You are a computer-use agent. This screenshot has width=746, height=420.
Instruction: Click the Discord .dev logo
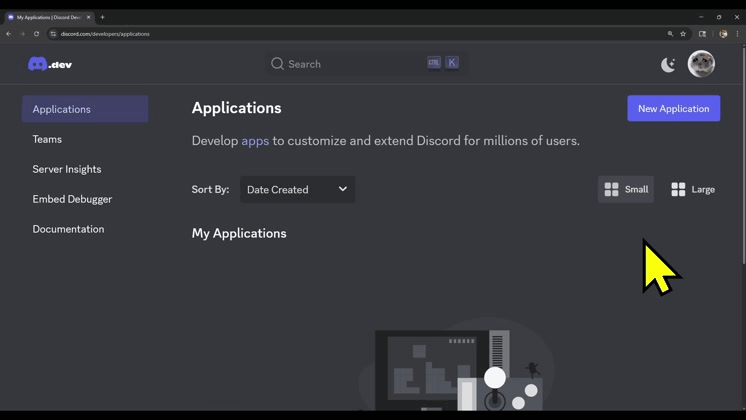[50, 64]
